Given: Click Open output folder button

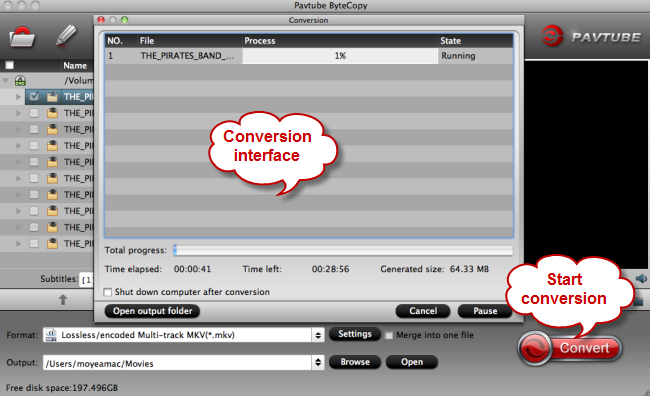Looking at the screenshot, I should pos(152,311).
